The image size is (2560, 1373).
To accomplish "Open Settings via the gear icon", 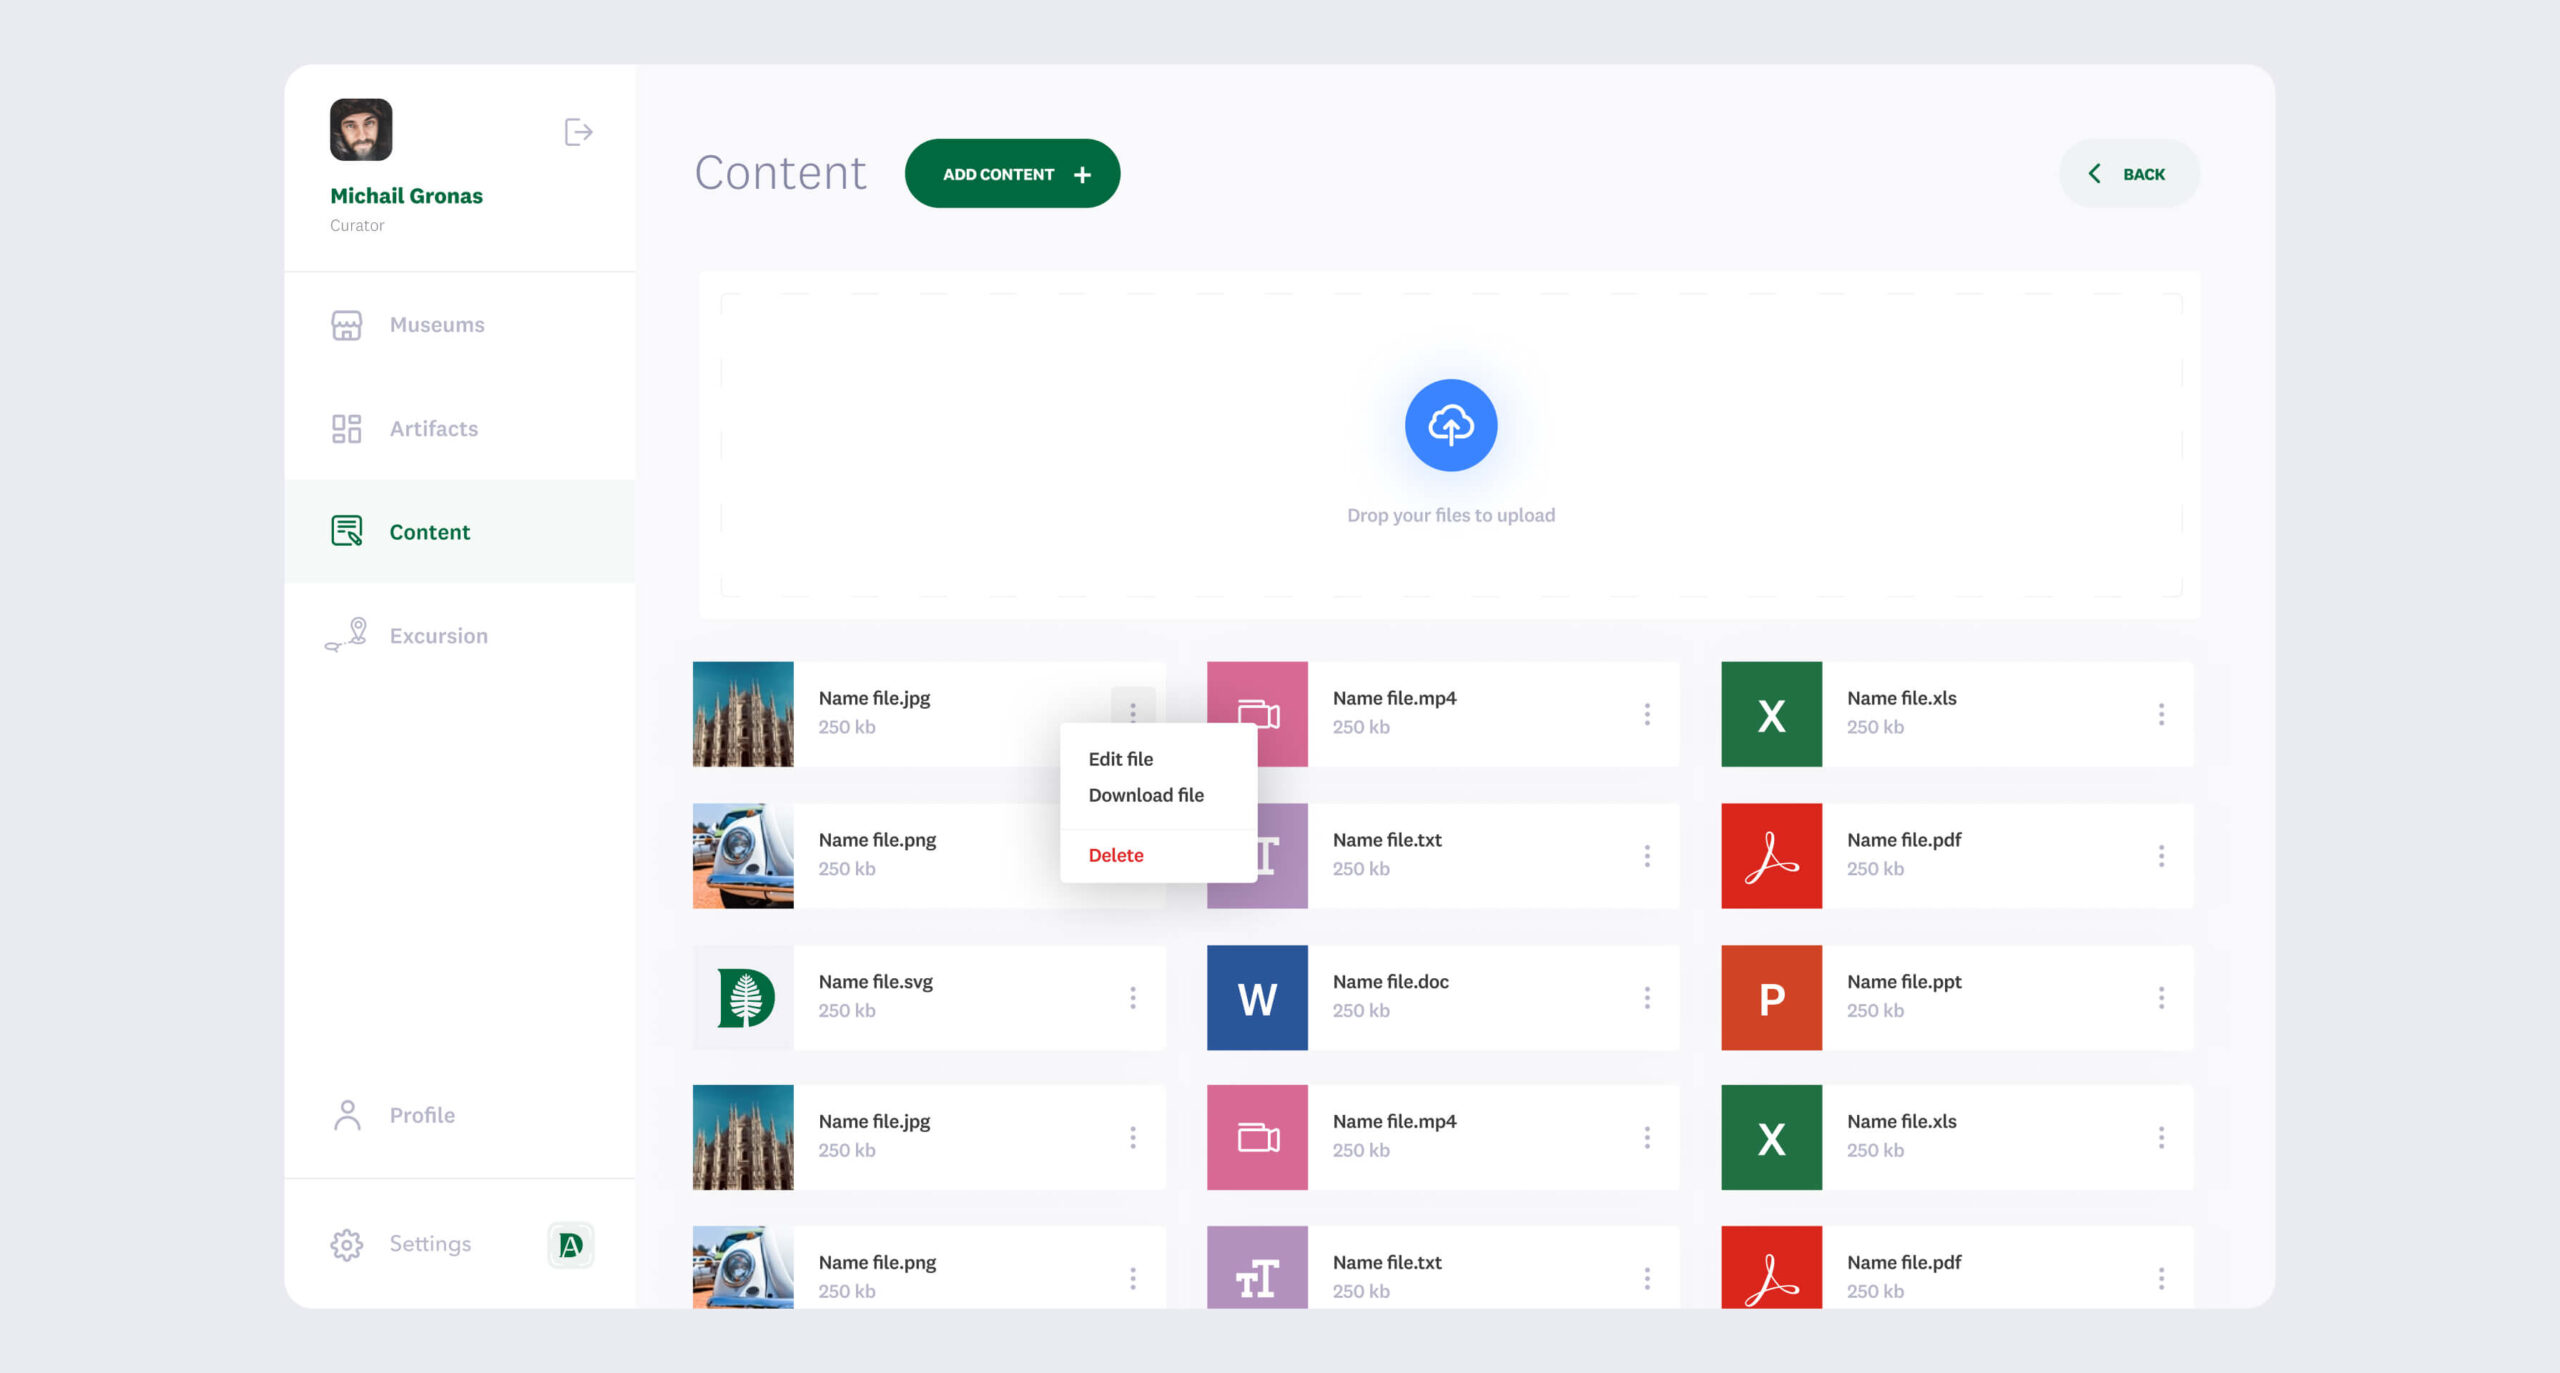I will pos(347,1244).
